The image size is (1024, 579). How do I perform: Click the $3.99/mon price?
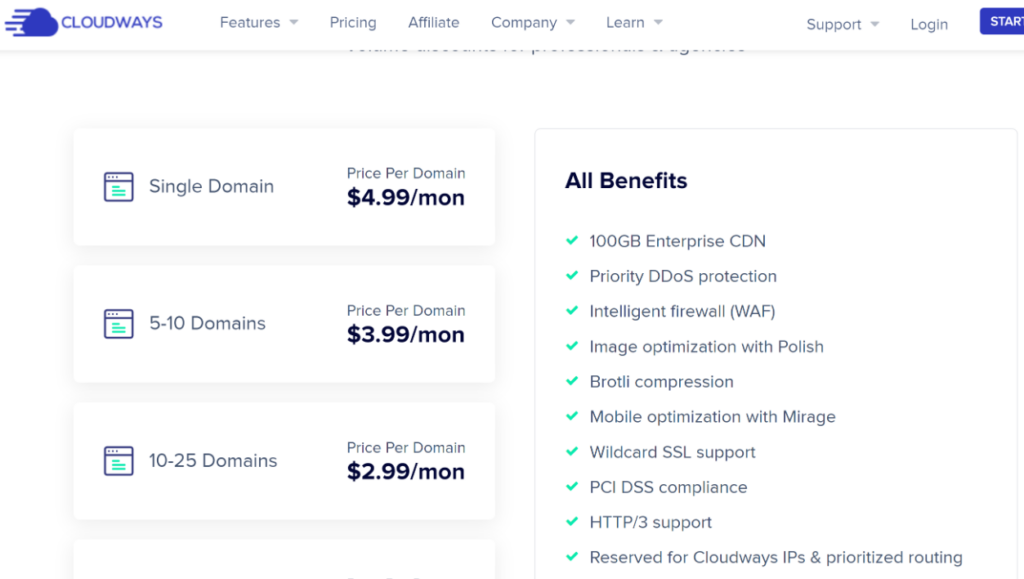tap(406, 335)
